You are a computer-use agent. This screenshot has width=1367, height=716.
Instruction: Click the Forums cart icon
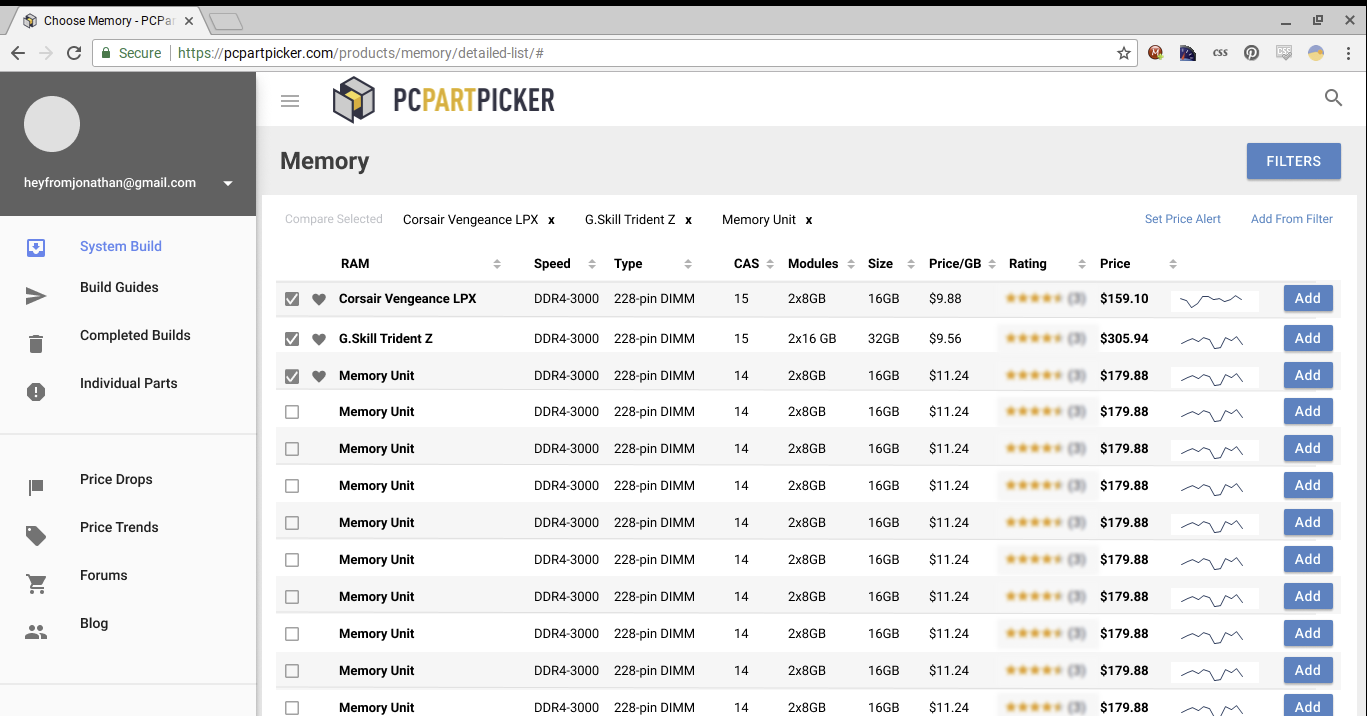(x=37, y=584)
